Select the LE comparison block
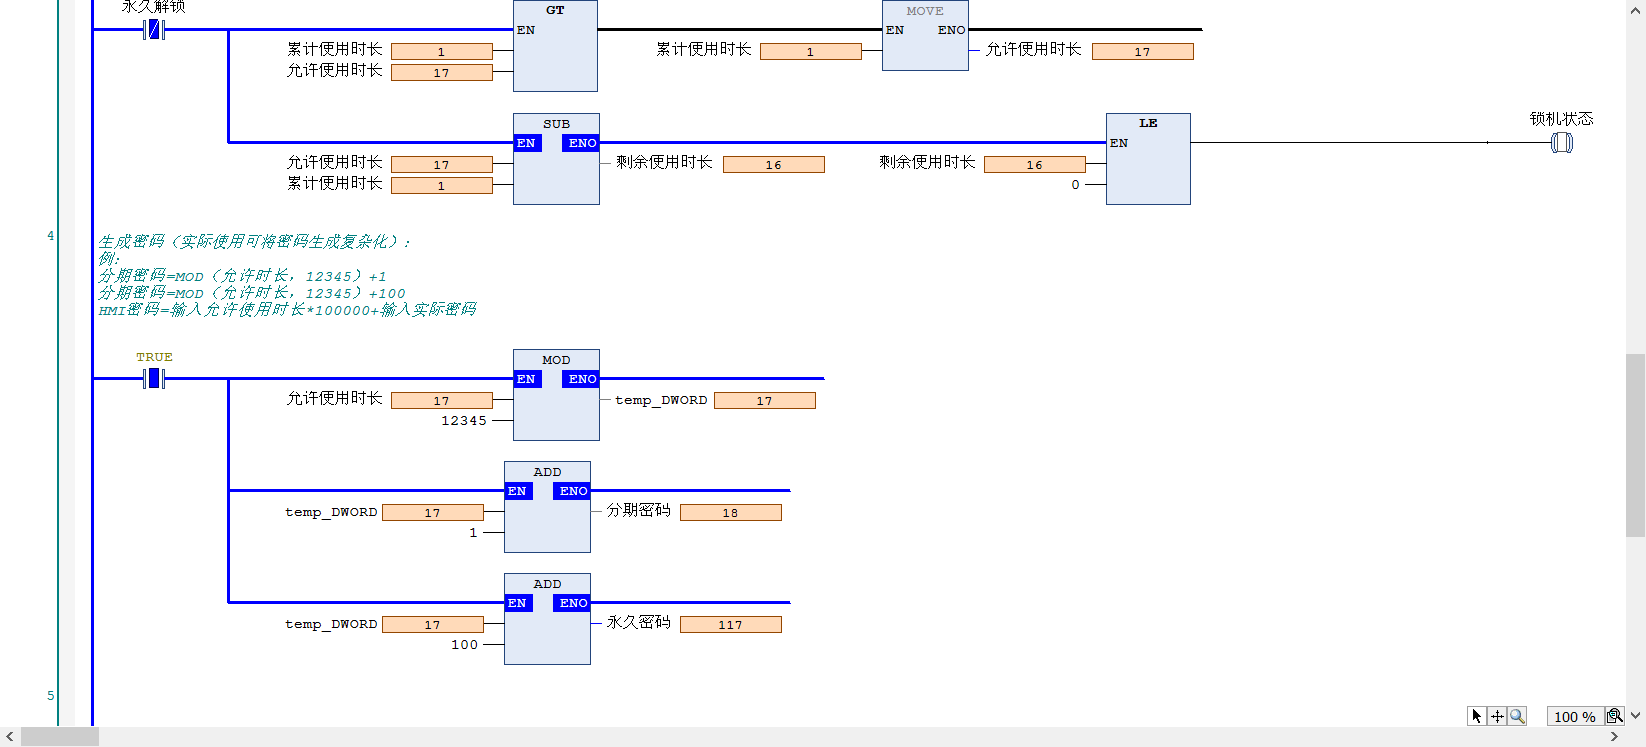This screenshot has height=747, width=1646. tap(1148, 159)
